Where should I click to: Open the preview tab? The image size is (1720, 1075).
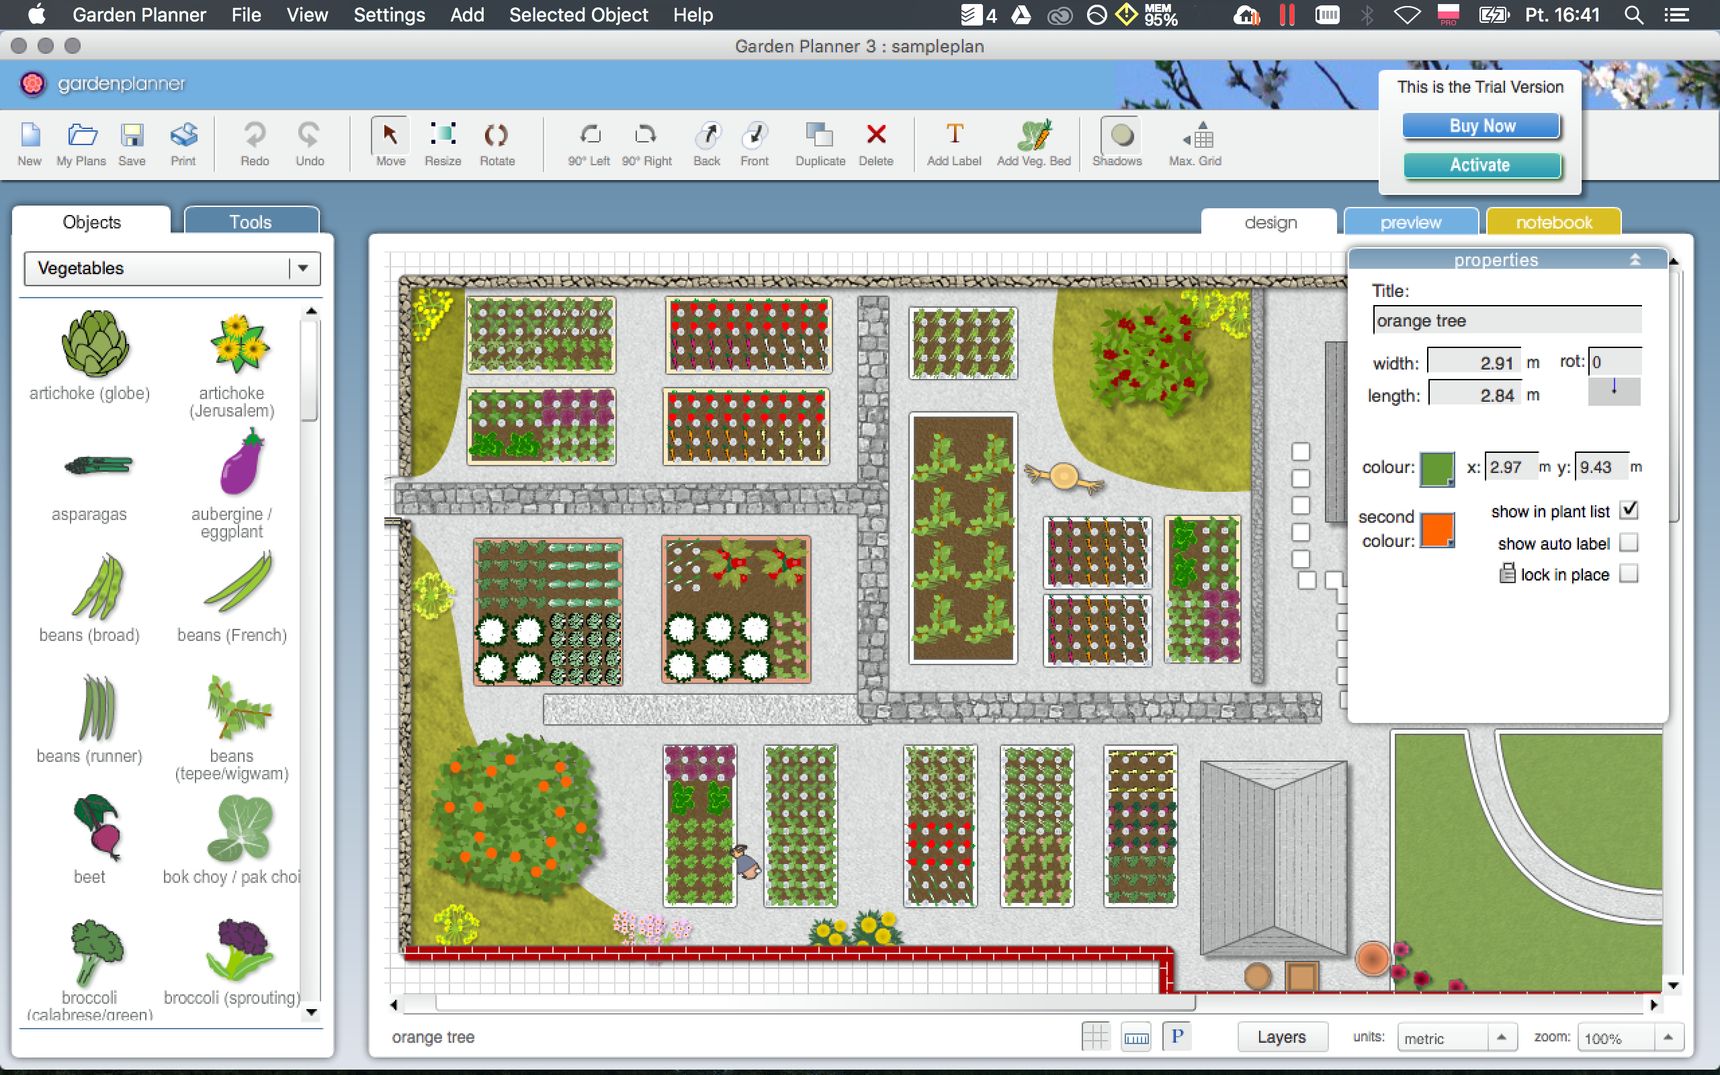(x=1411, y=222)
